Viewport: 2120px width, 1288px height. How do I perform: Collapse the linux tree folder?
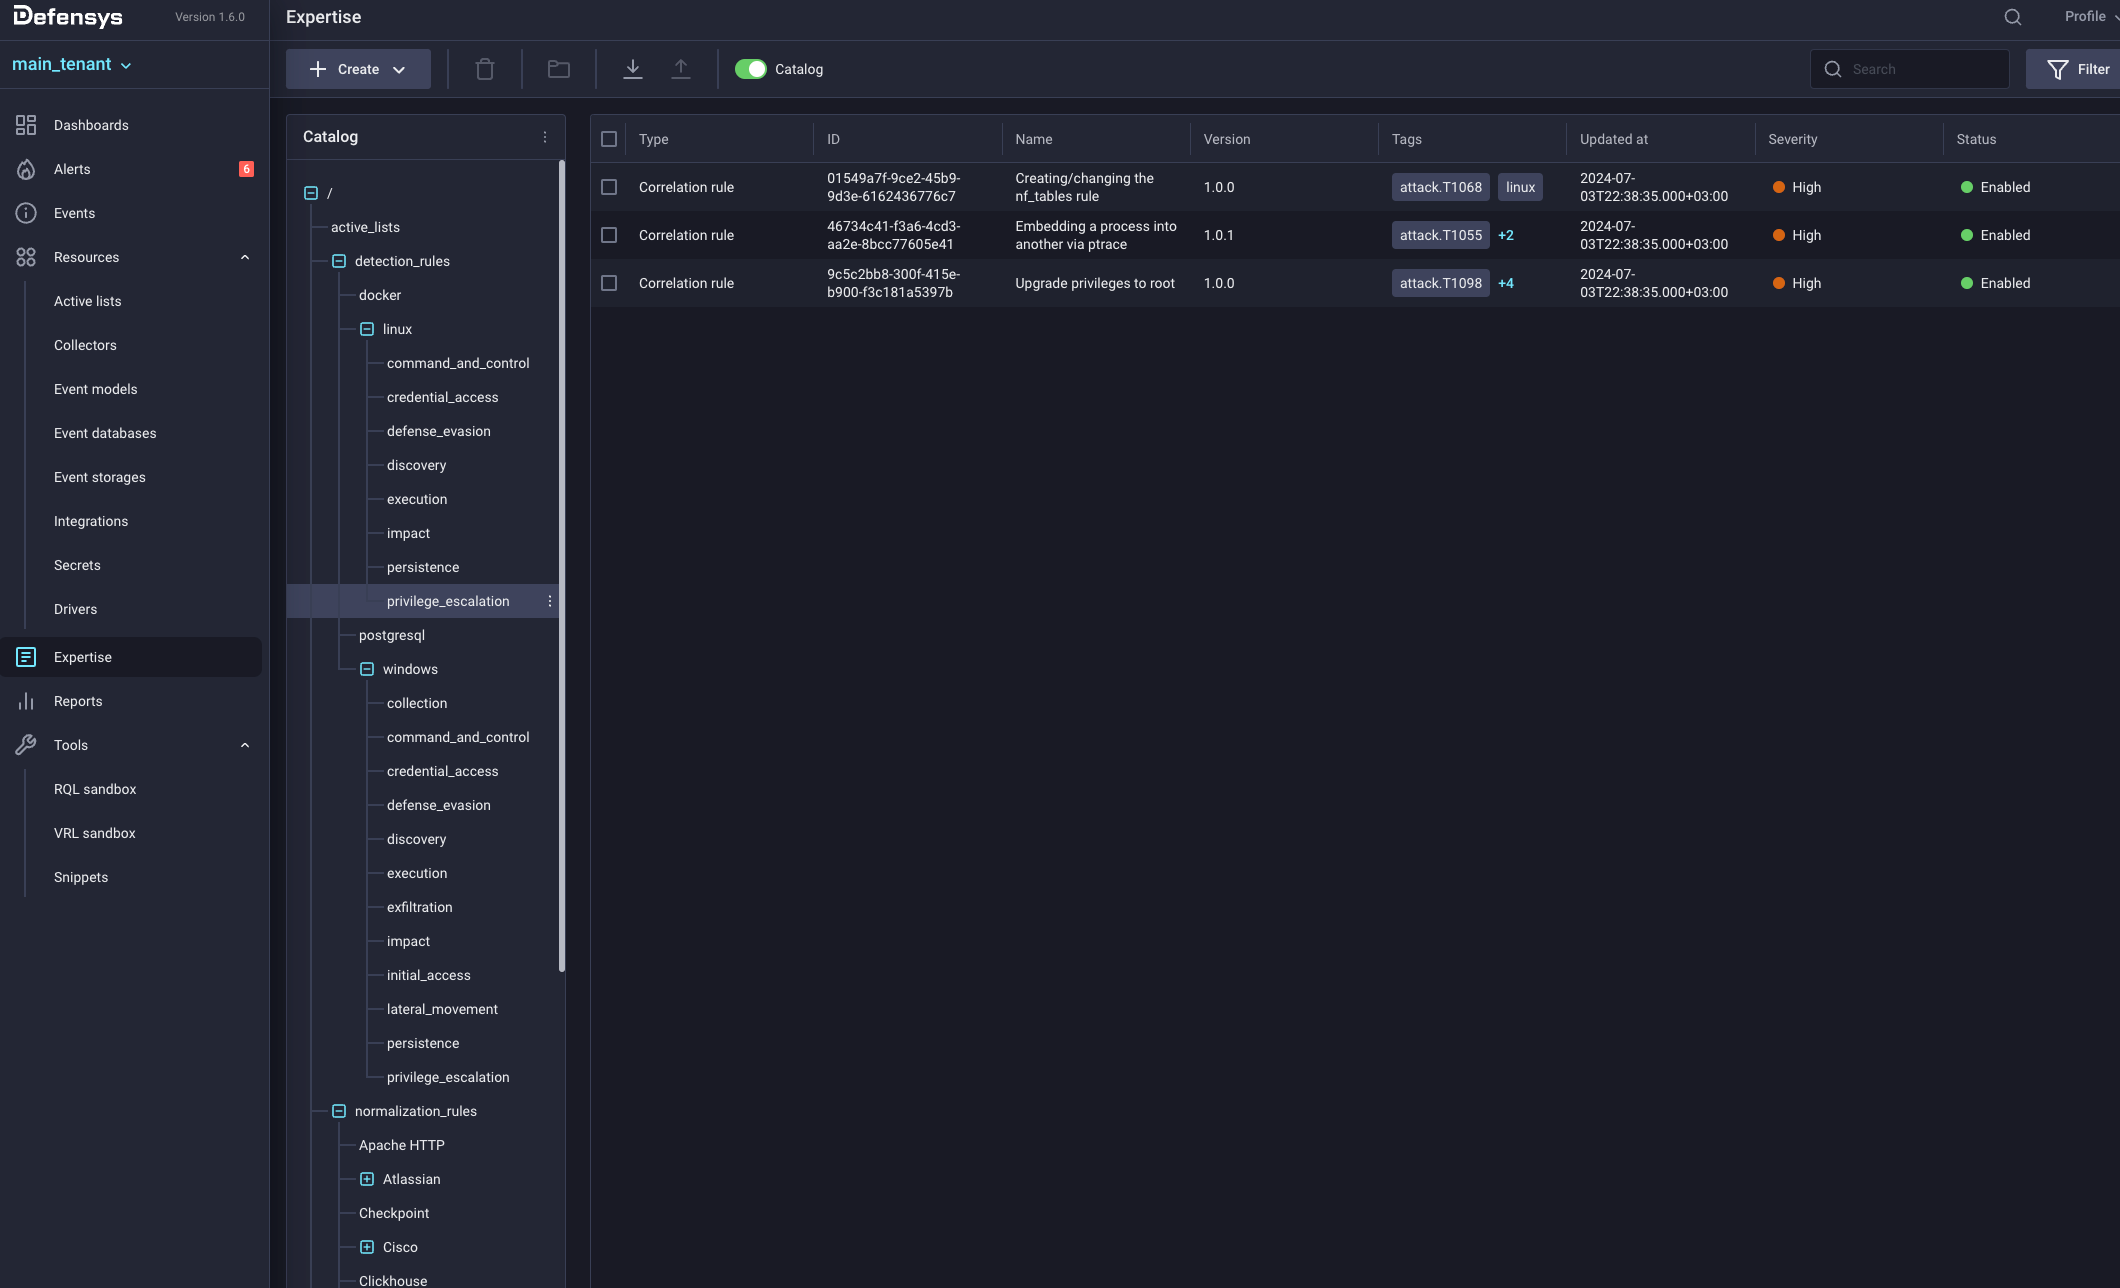pyautogui.click(x=367, y=329)
